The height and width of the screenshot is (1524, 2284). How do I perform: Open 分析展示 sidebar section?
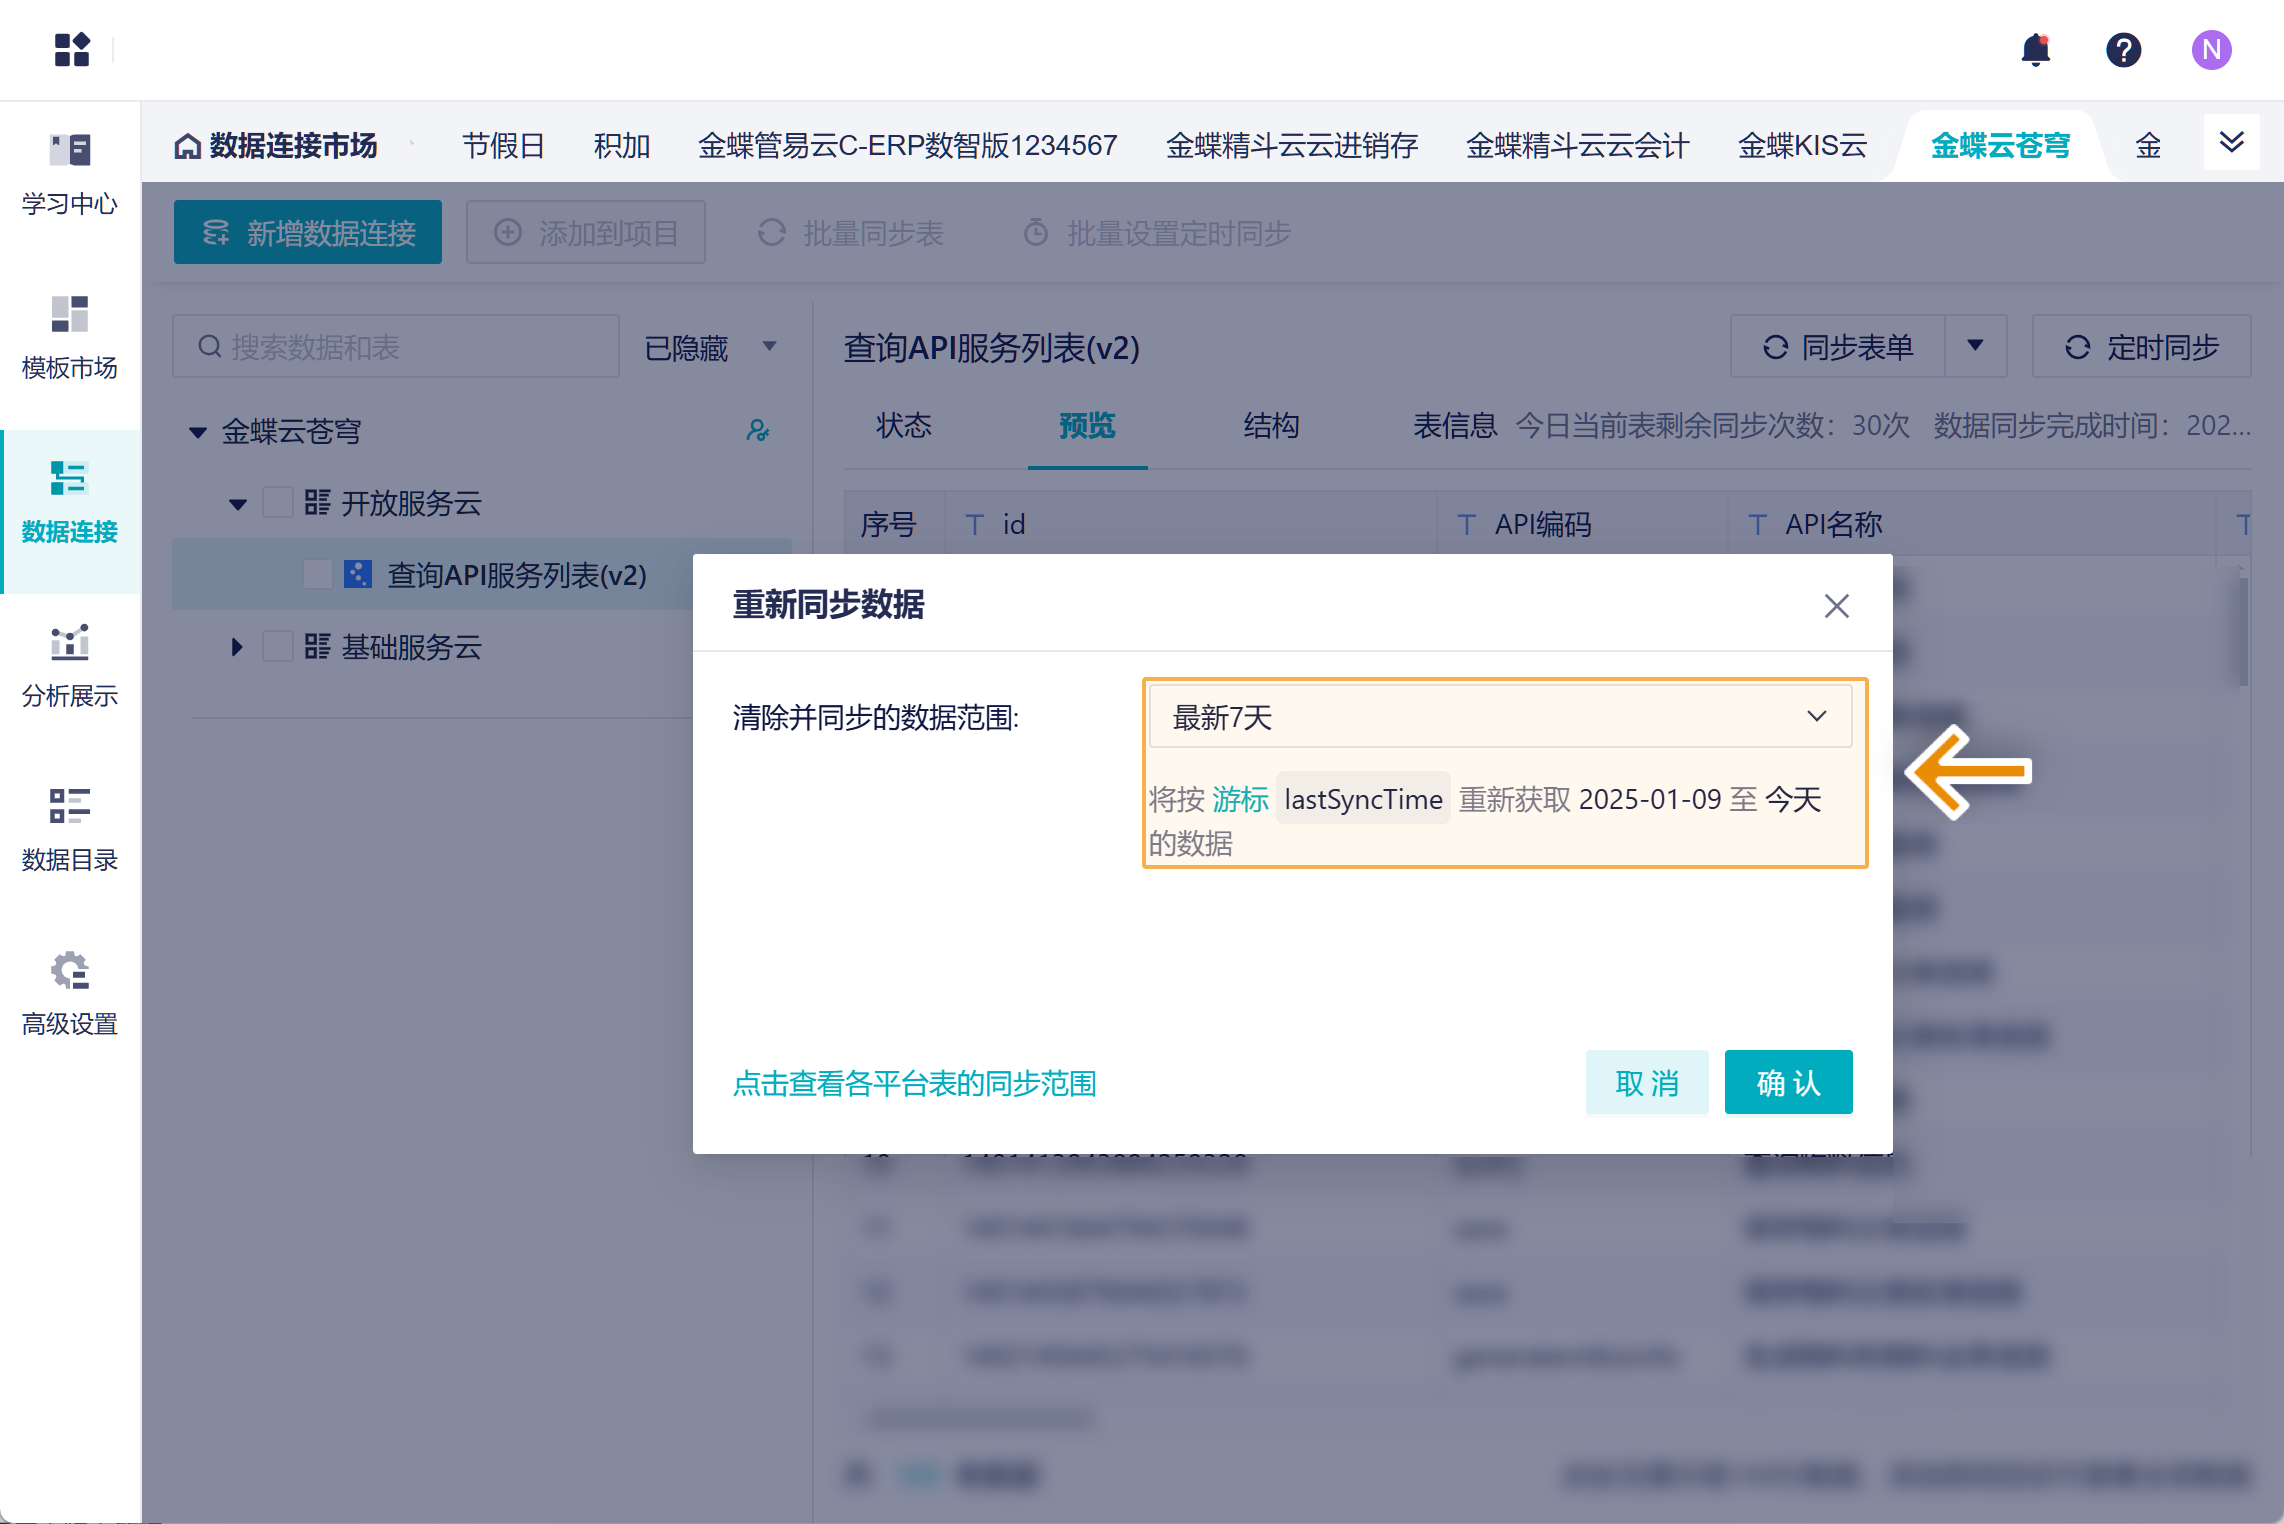(70, 666)
